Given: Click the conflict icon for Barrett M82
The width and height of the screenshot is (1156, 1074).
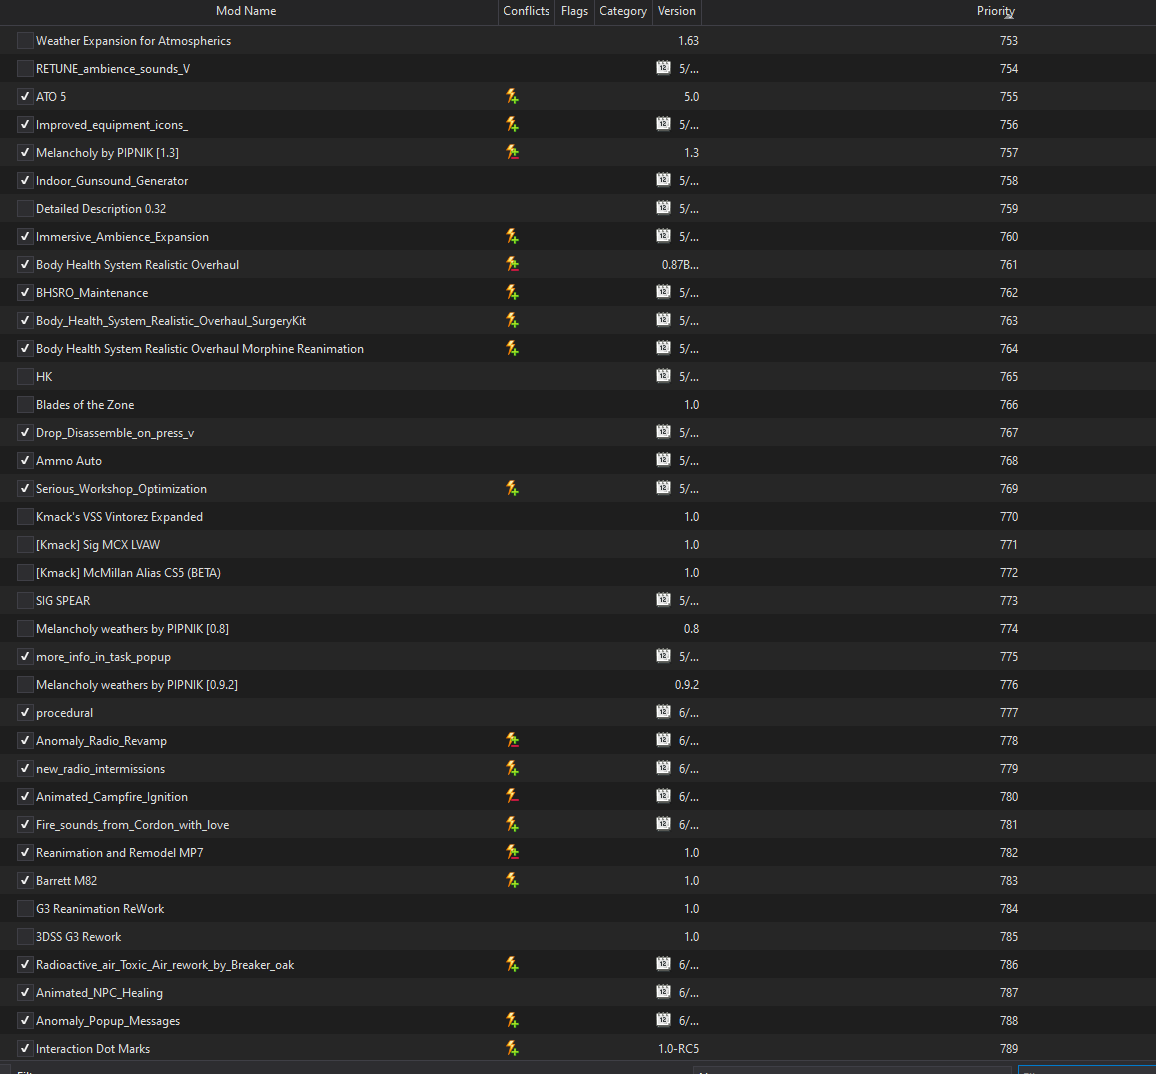Looking at the screenshot, I should click(512, 881).
